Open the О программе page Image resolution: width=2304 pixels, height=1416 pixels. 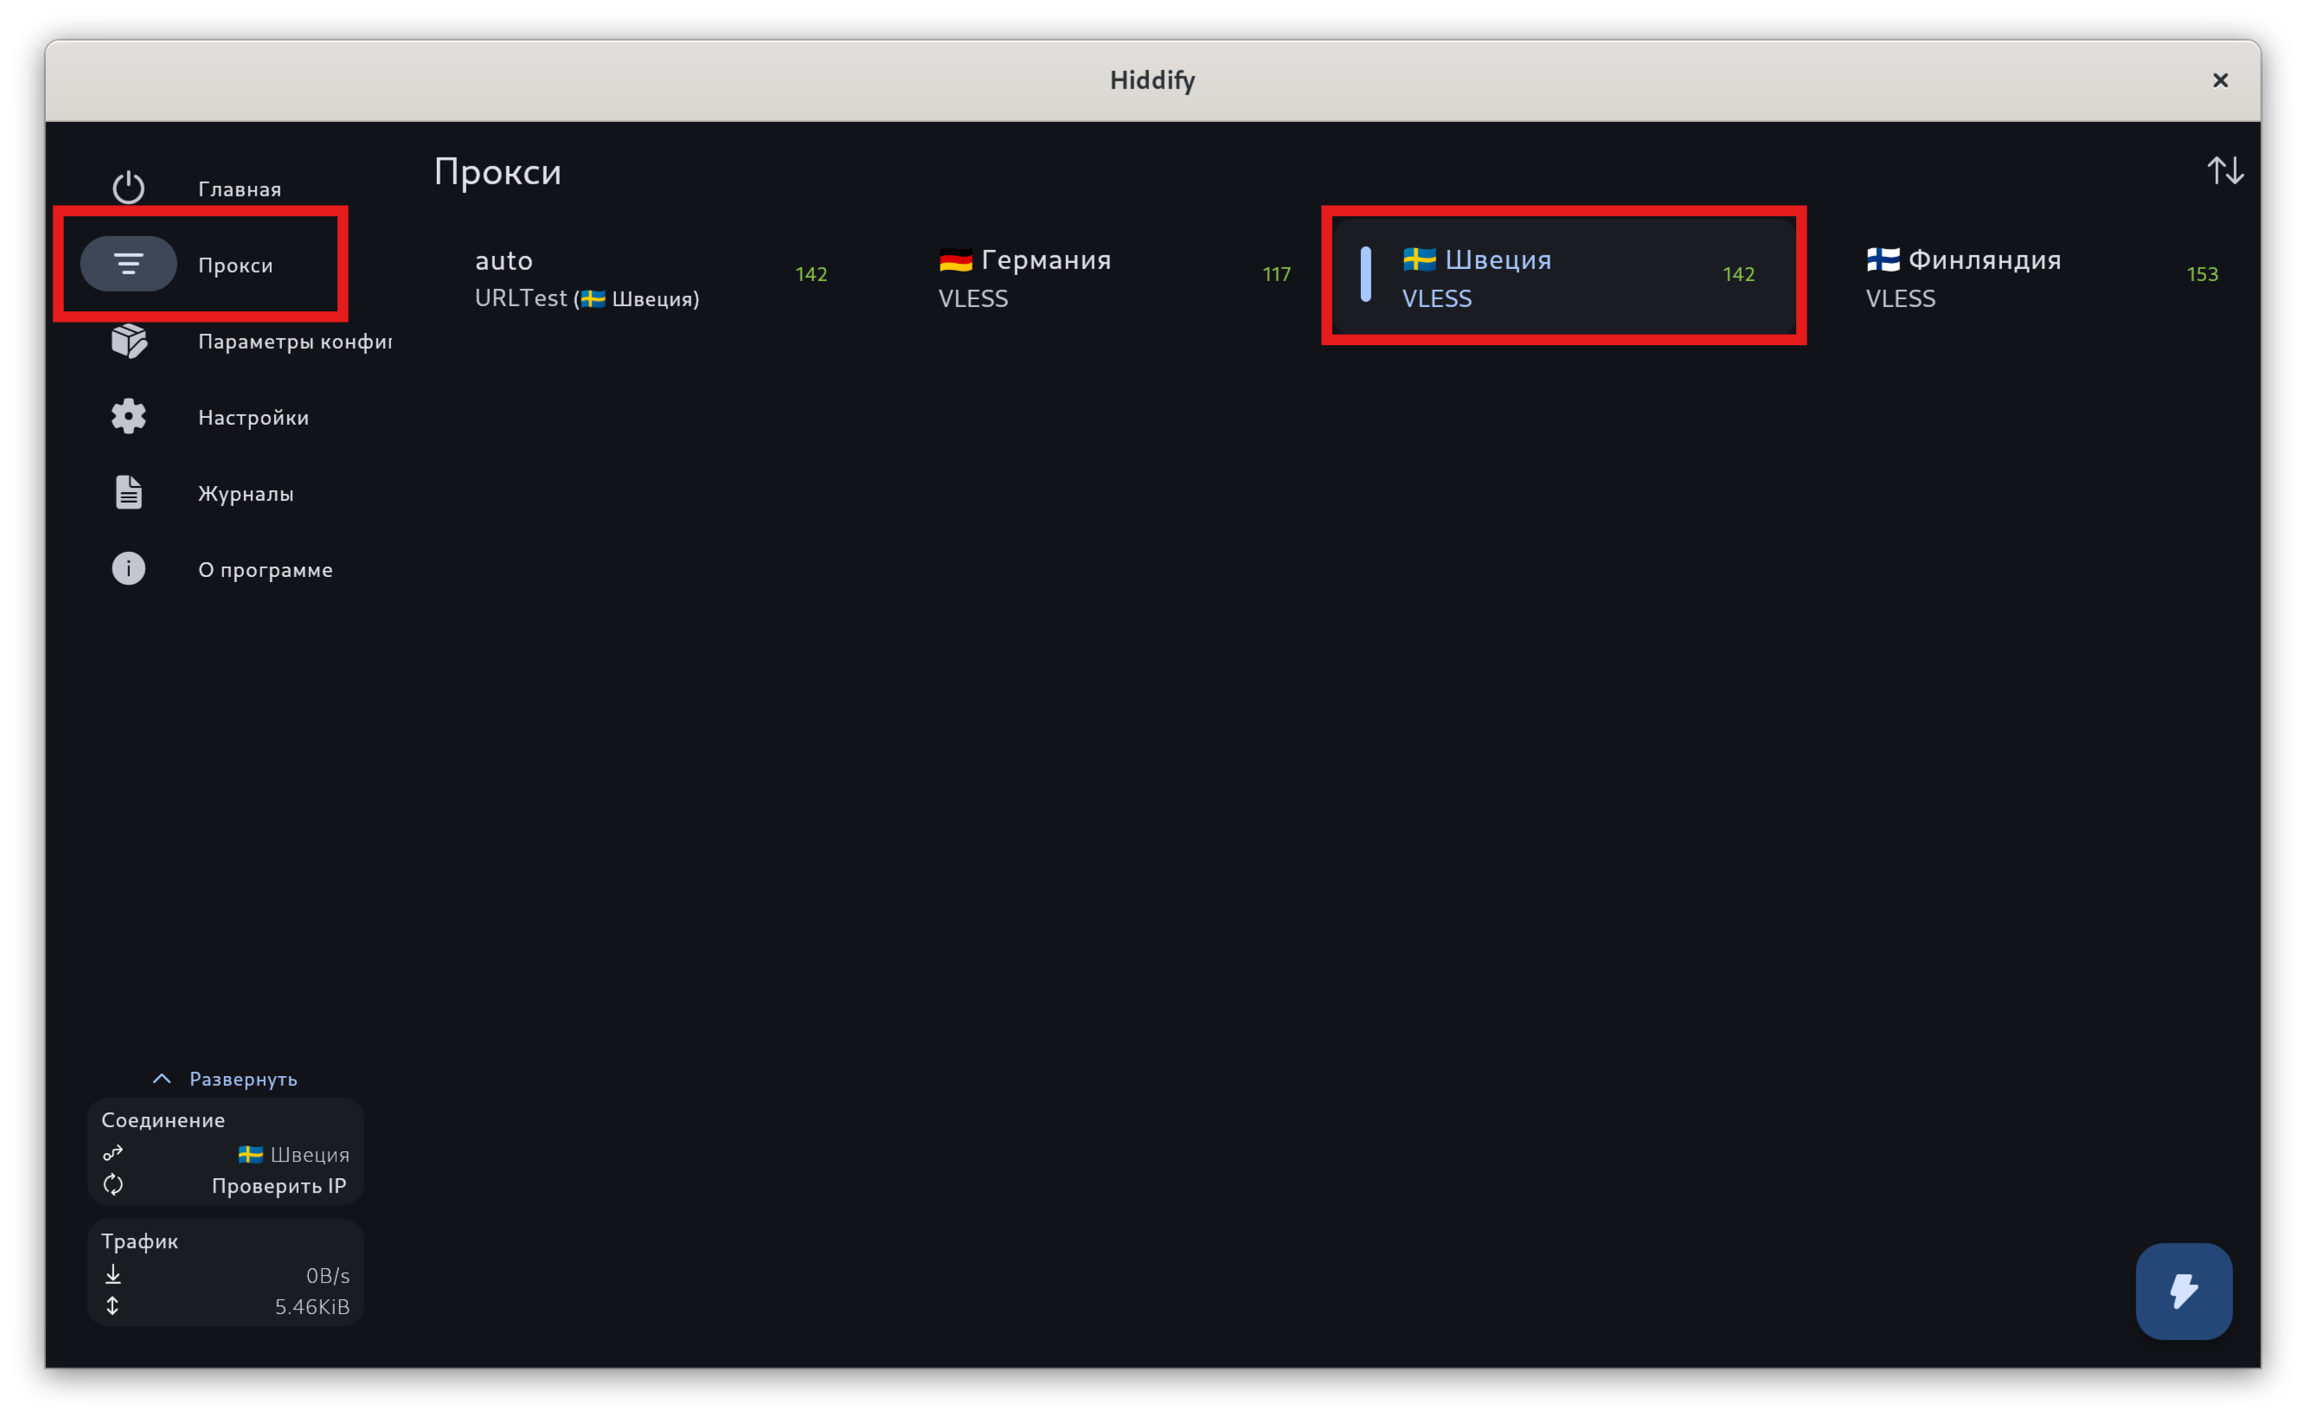[265, 570]
